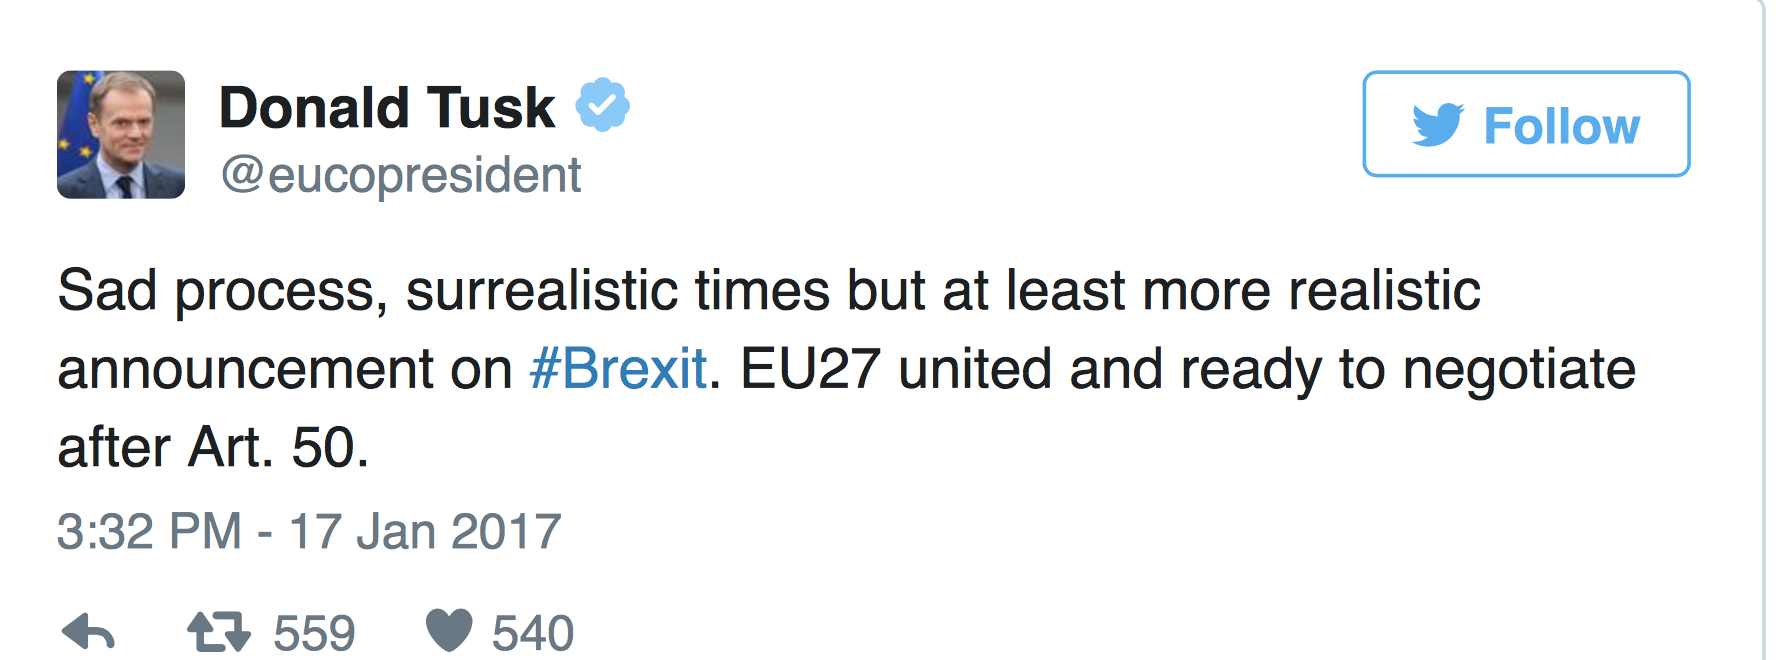Click the "17 Jan 2017" date
The image size is (1780, 660).
pyautogui.click(x=425, y=531)
